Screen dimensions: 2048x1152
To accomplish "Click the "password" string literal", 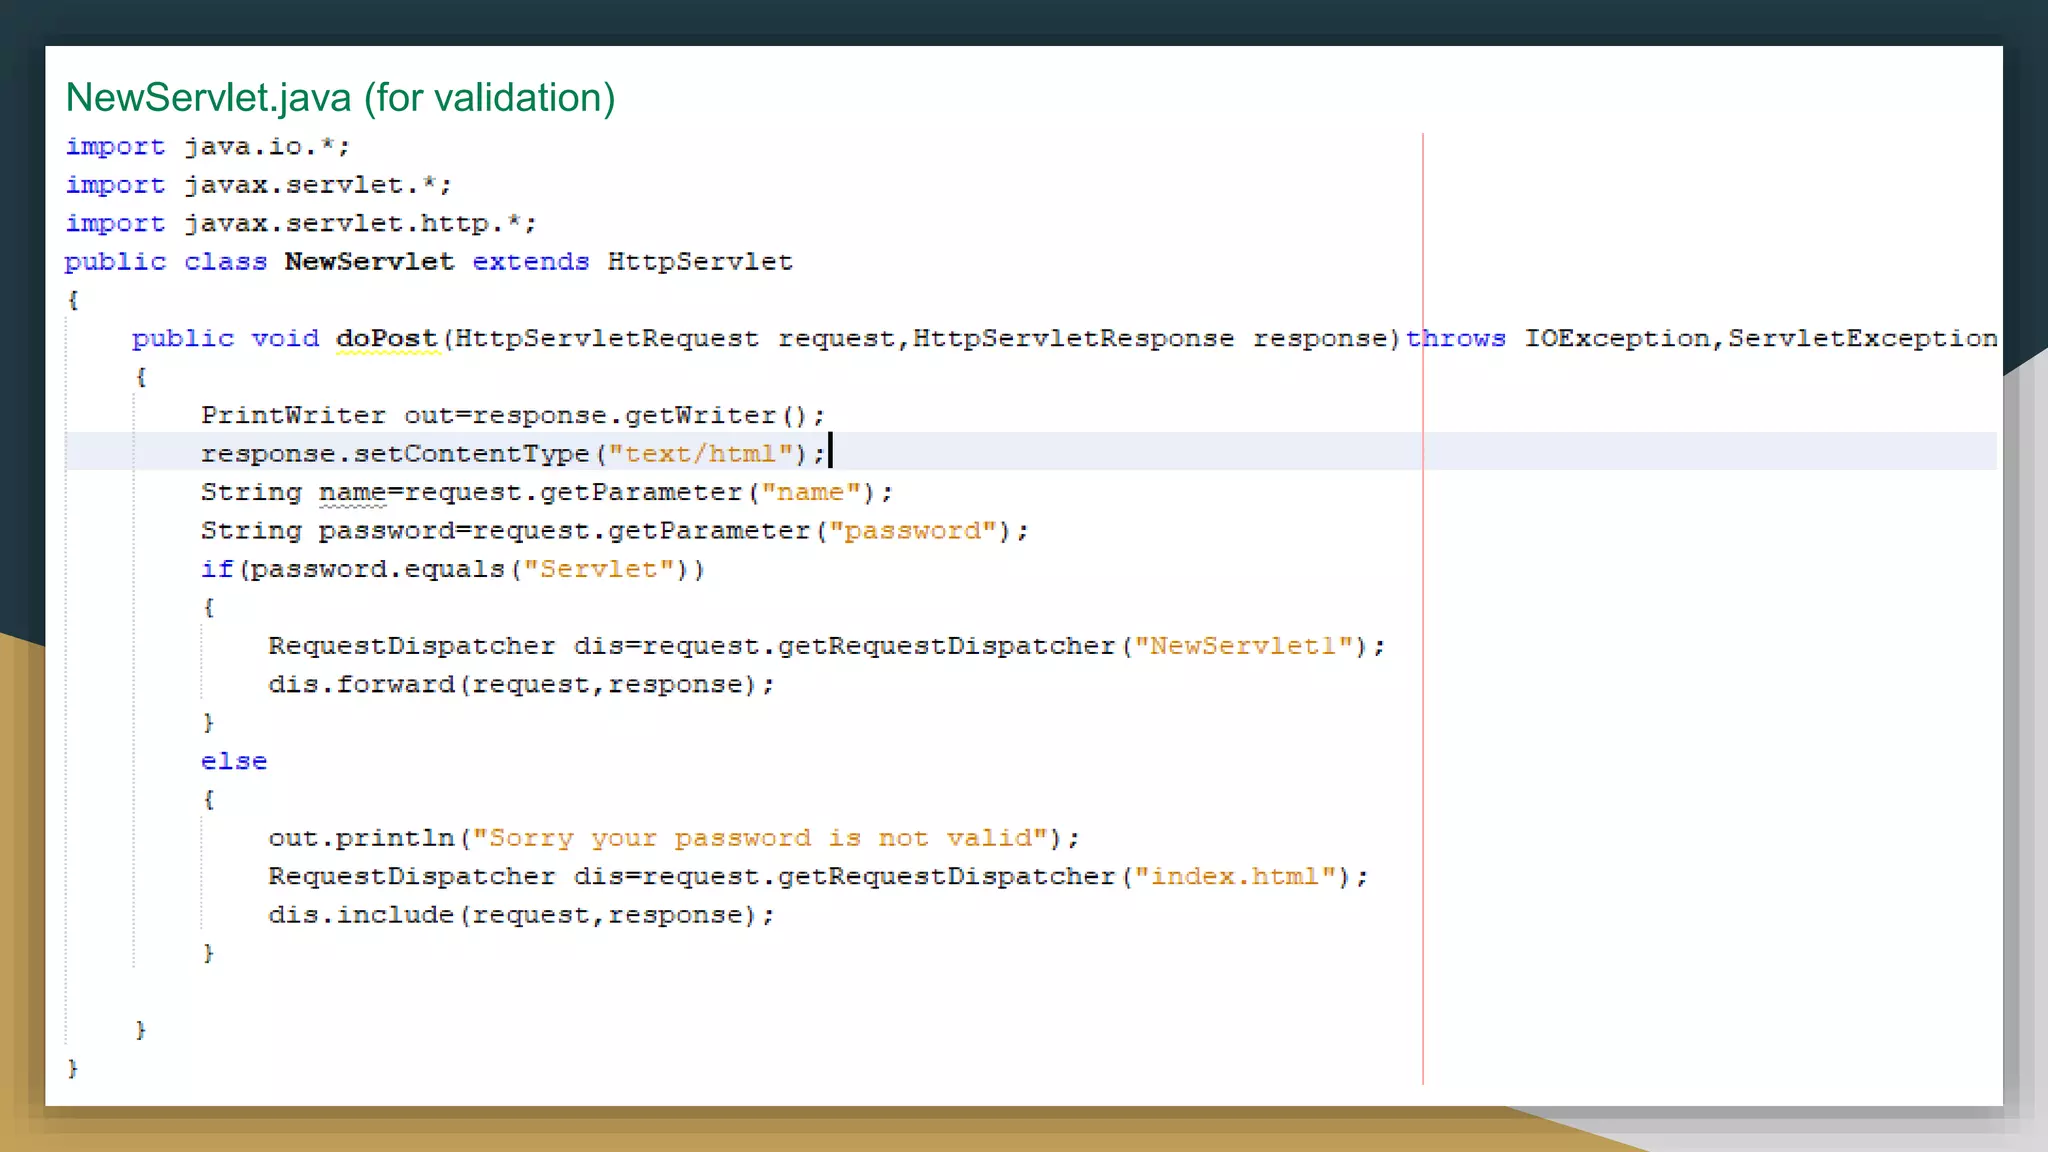I will click(x=913, y=531).
